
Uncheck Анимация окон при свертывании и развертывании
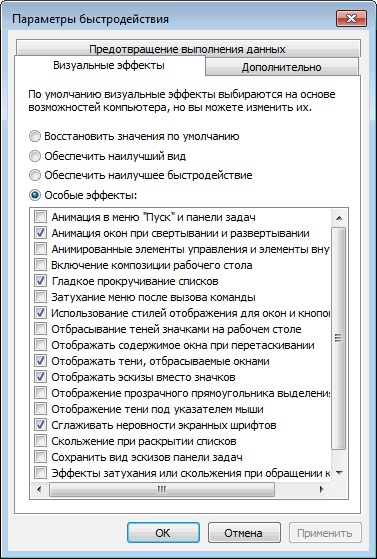(x=40, y=233)
